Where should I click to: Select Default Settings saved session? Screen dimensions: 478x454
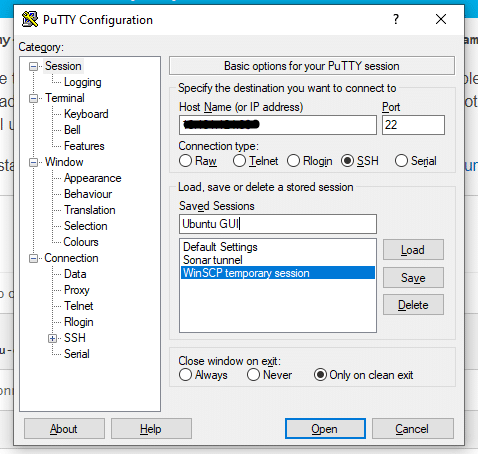pyautogui.click(x=278, y=247)
